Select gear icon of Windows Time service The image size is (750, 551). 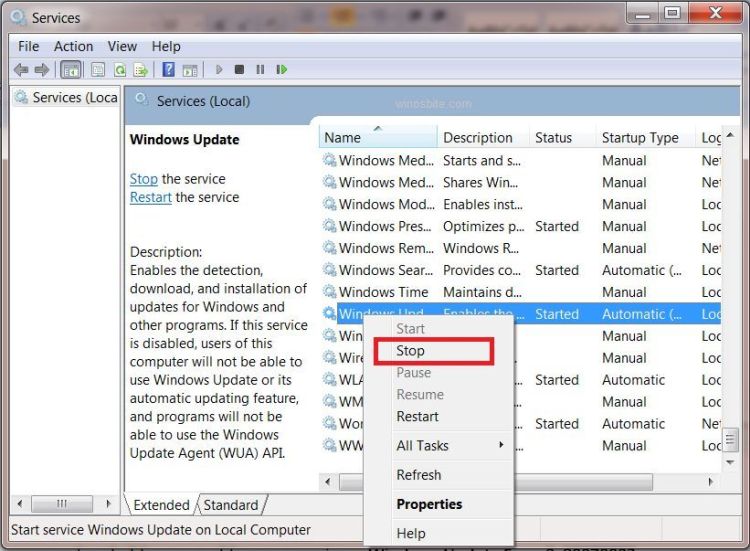point(330,291)
